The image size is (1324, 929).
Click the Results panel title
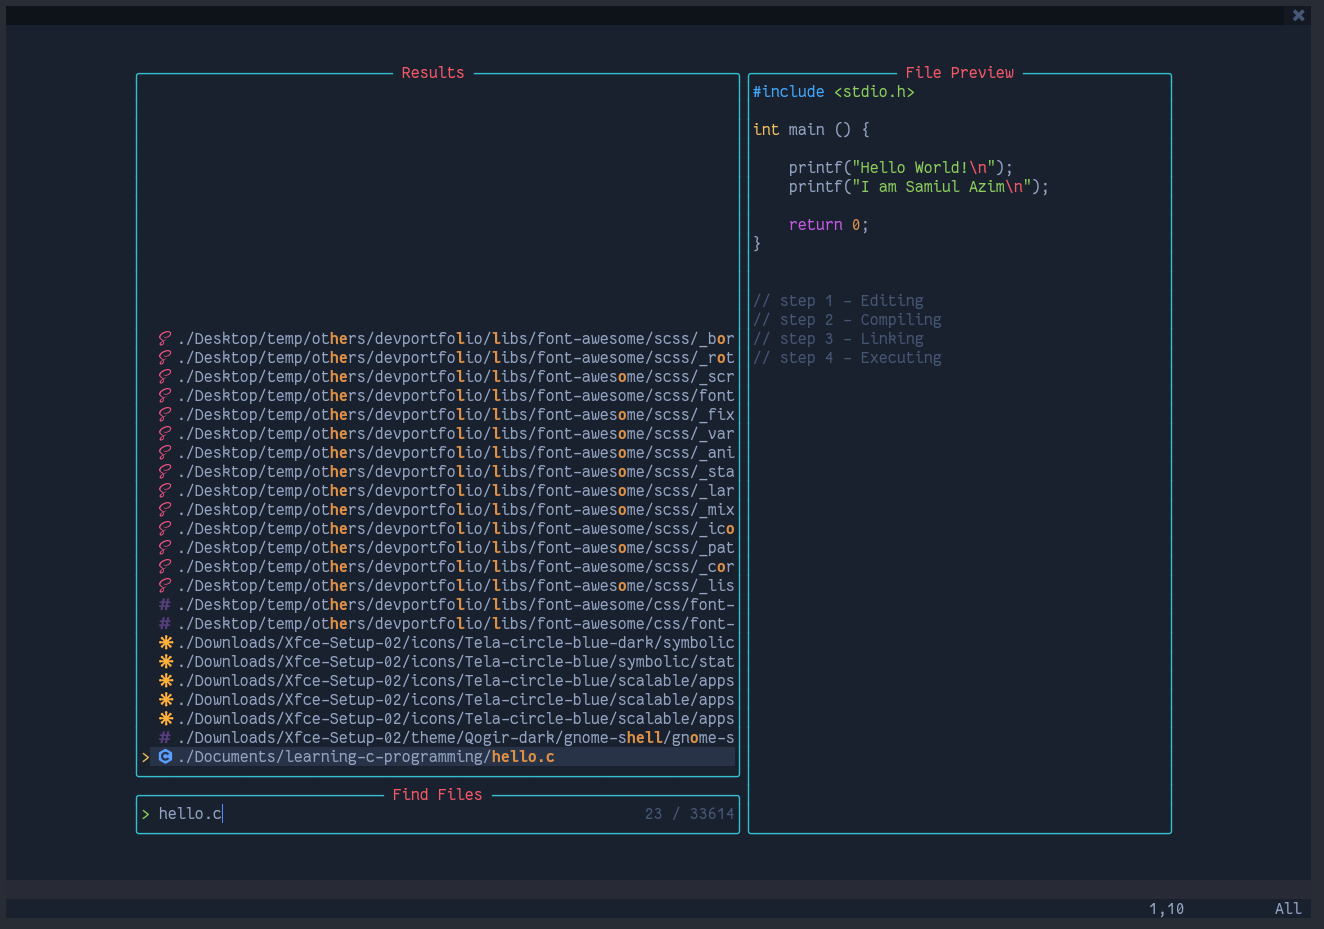433,73
